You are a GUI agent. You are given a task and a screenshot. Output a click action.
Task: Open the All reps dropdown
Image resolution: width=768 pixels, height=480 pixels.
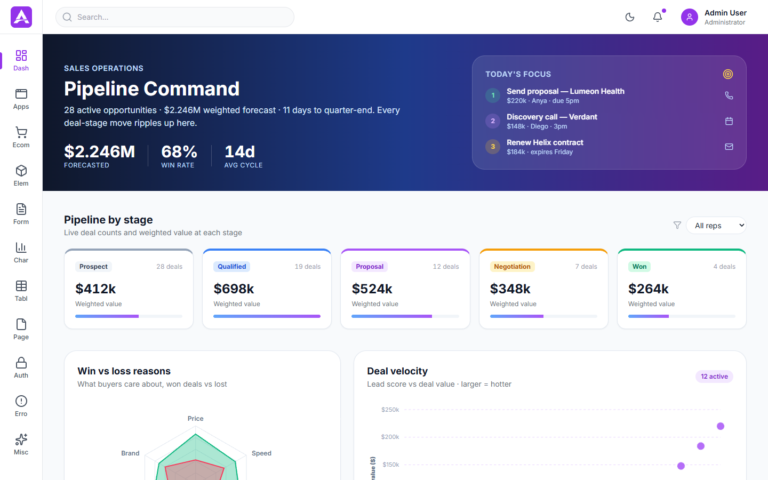click(x=716, y=225)
